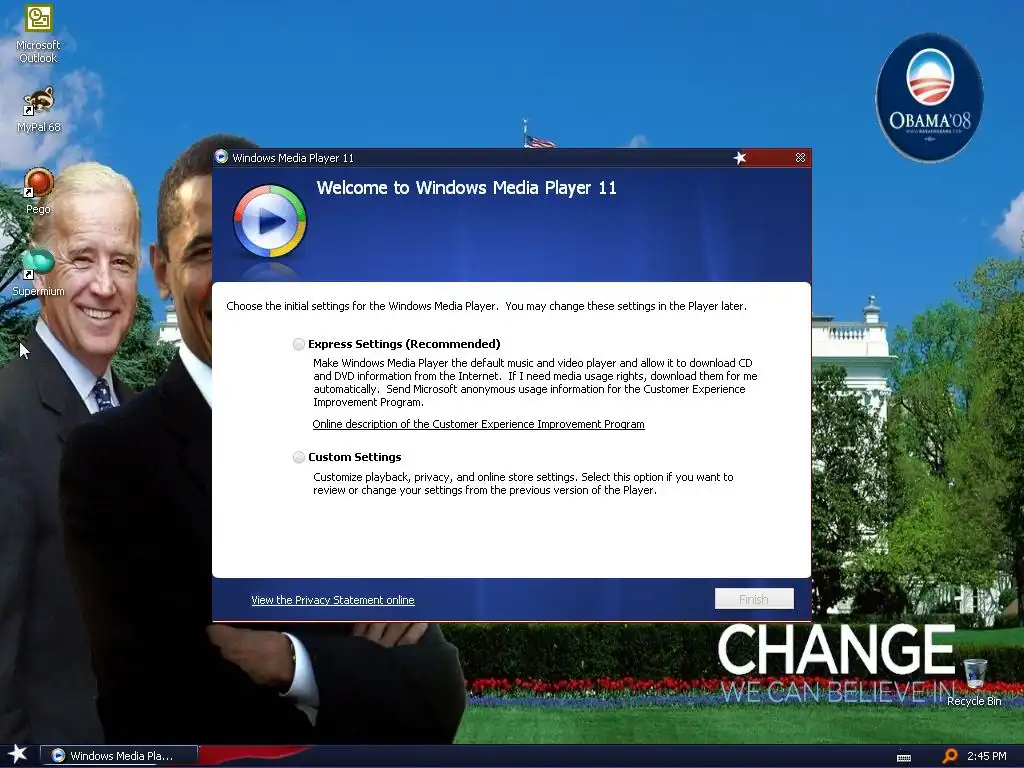This screenshot has height=768, width=1024.
Task: Click the Windows Media Player 11 title text
Action: tap(293, 158)
